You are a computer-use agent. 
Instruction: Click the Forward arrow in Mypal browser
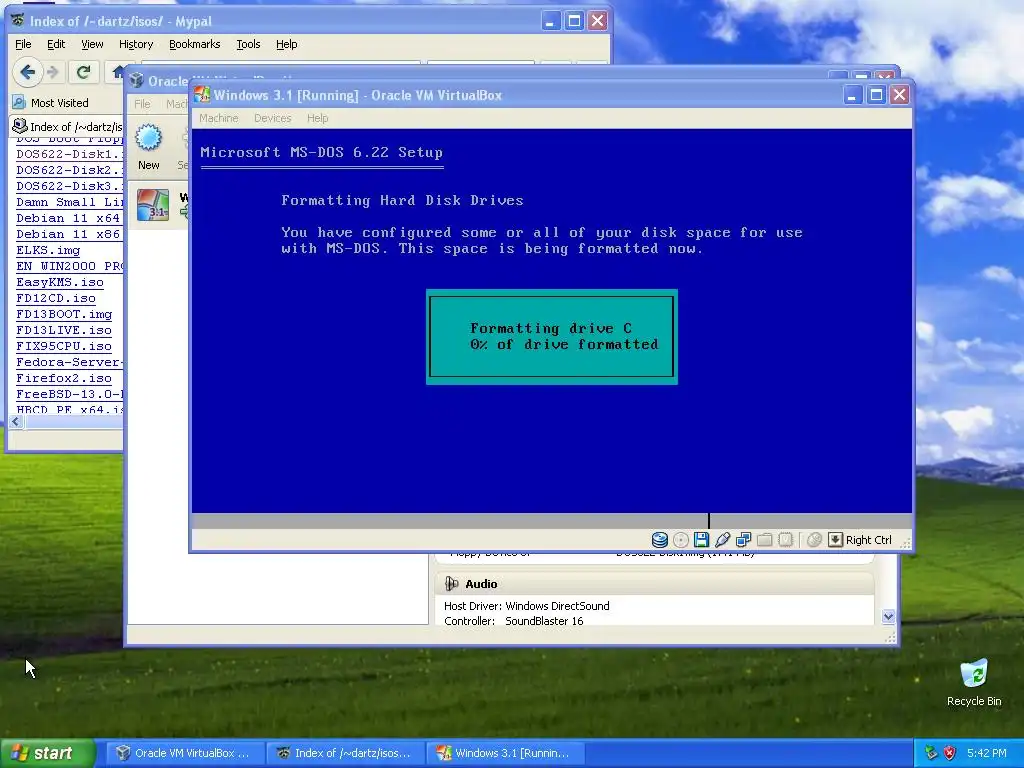pos(53,72)
